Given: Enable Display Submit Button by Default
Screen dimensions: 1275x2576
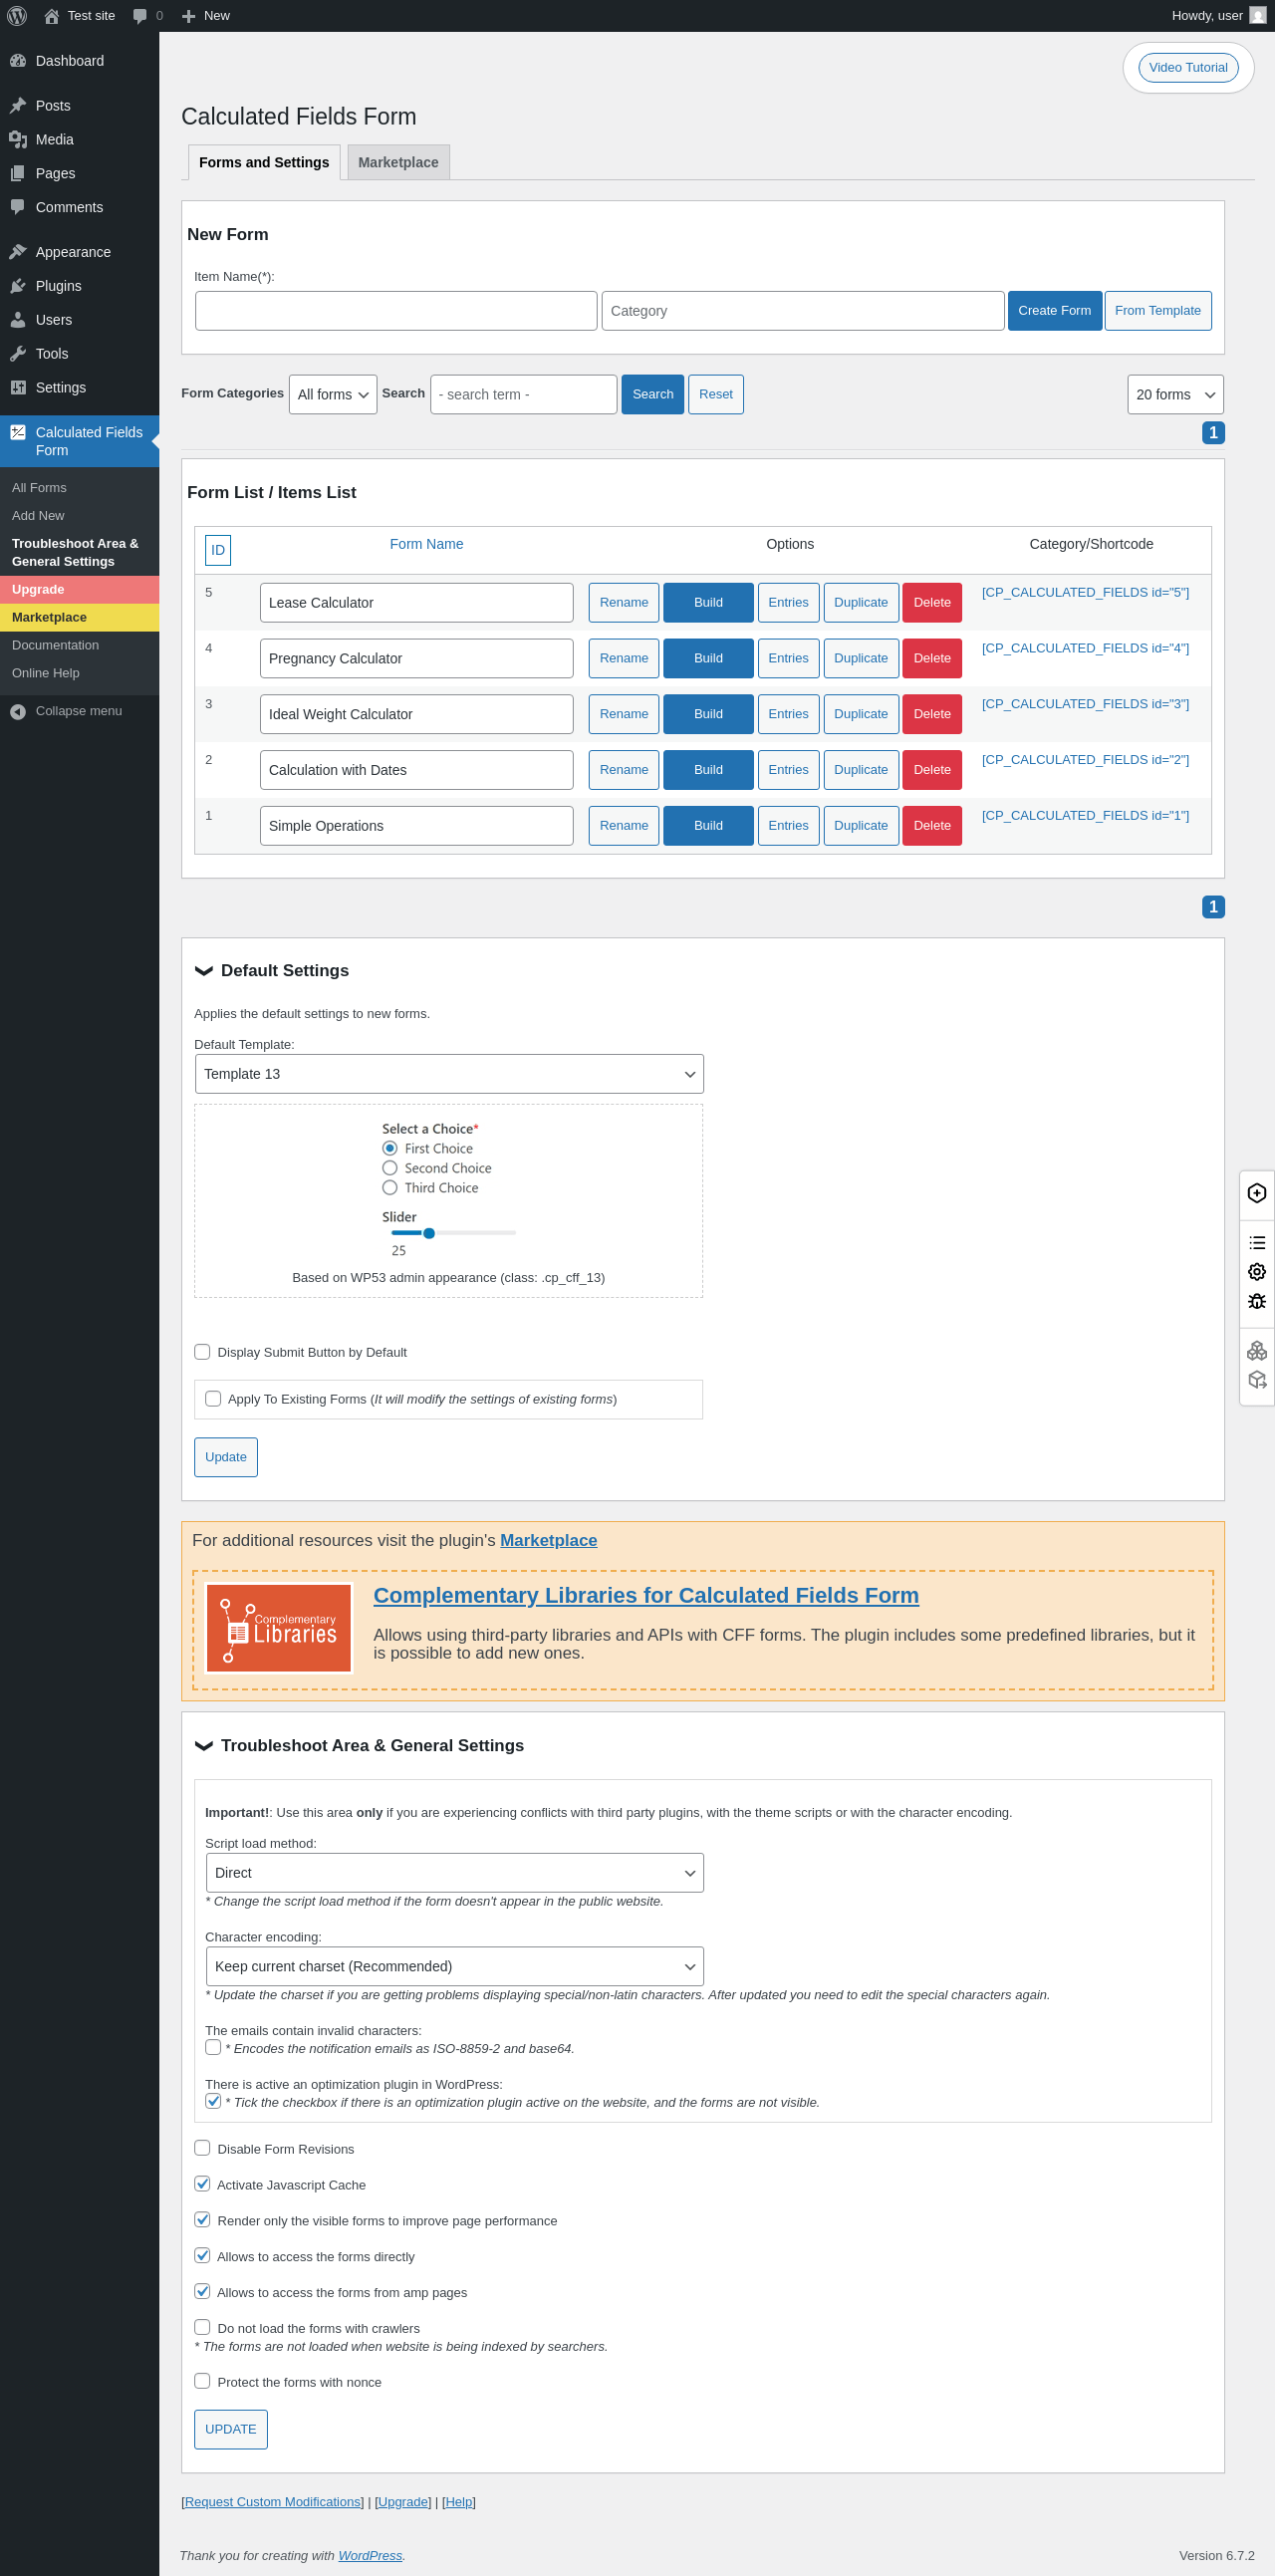Looking at the screenshot, I should tap(202, 1352).
